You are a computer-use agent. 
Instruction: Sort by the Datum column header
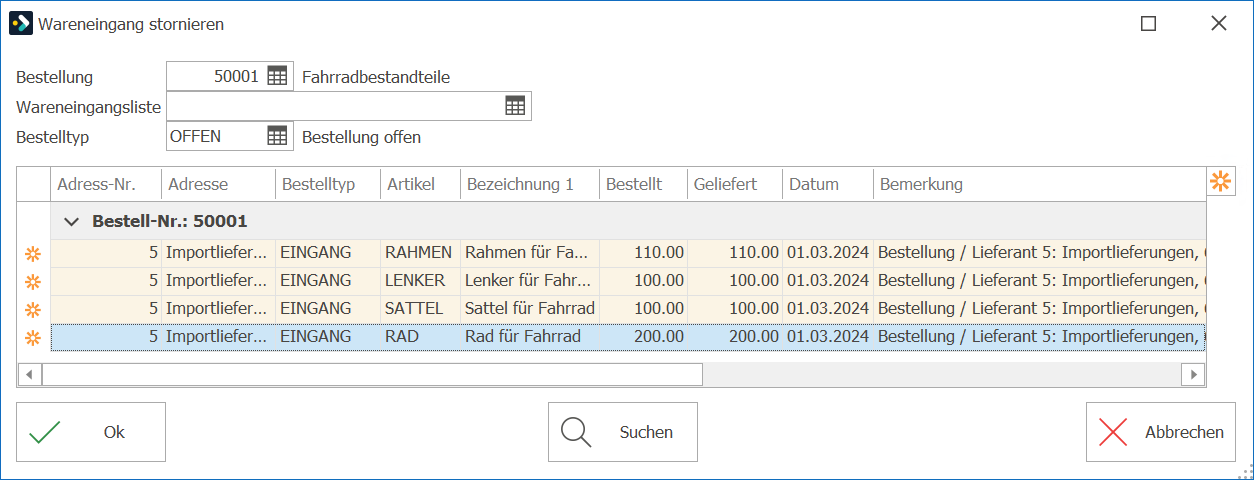pos(828,184)
